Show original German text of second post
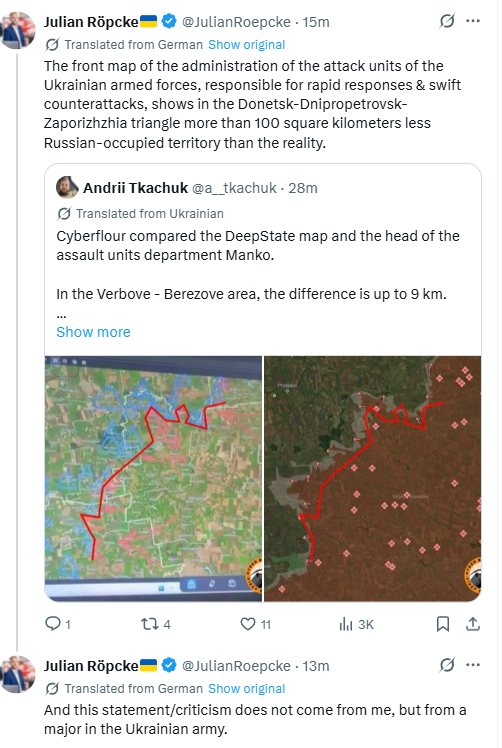The image size is (502, 748). pos(247,688)
